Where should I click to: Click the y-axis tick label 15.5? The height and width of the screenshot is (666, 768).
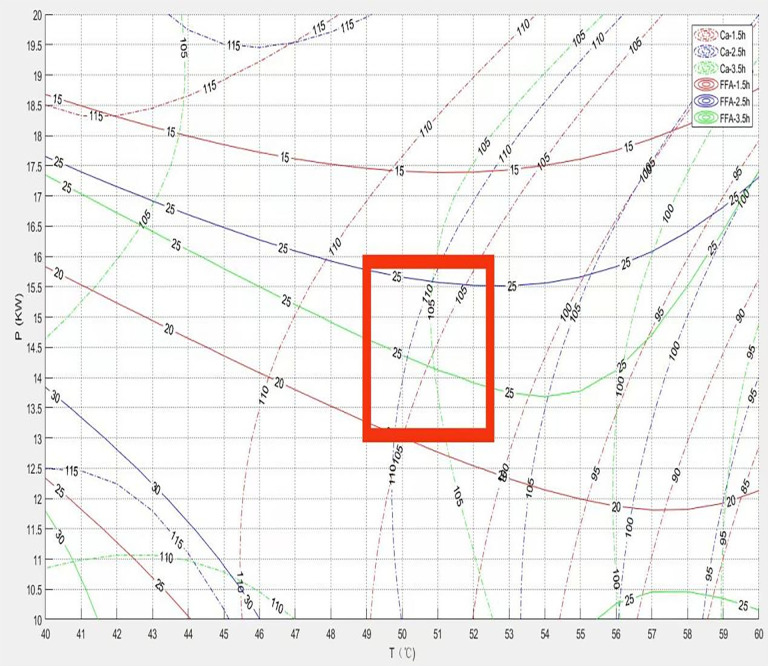click(x=34, y=287)
